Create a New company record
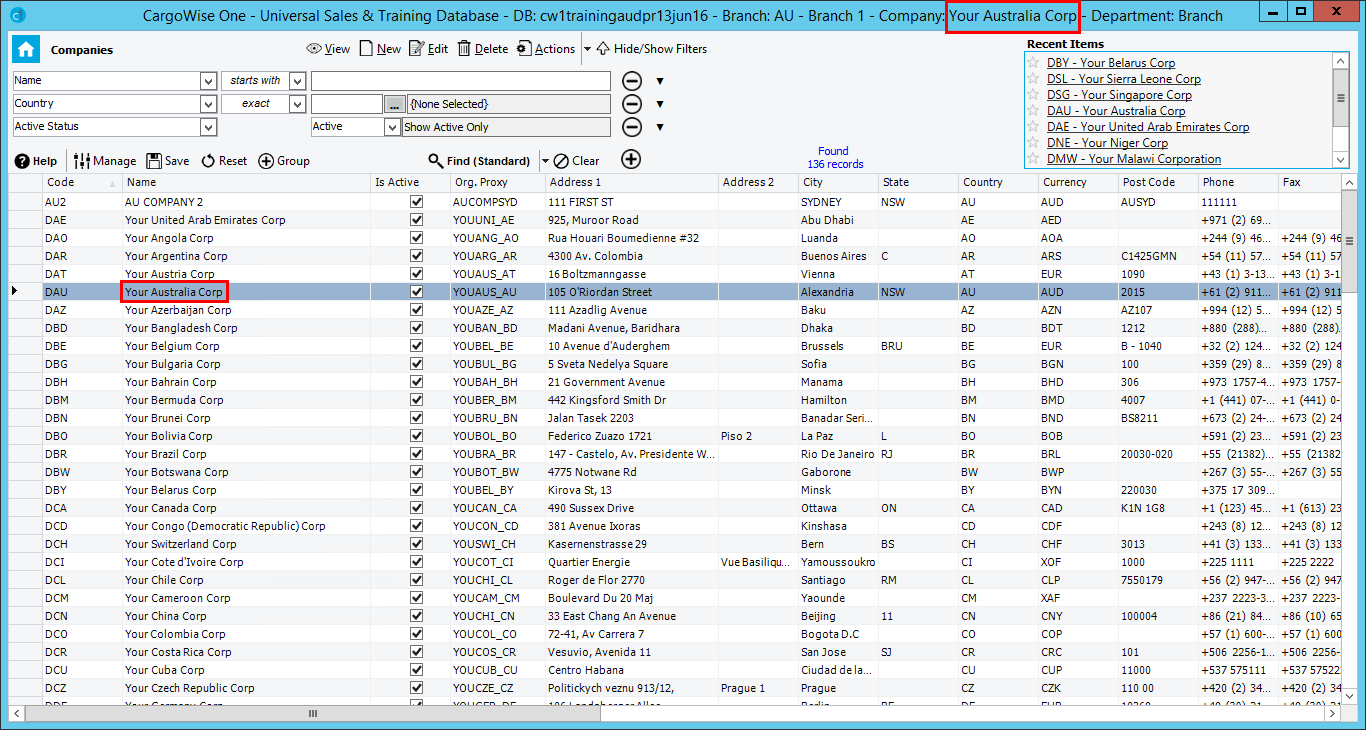This screenshot has height=730, width=1366. tap(380, 49)
